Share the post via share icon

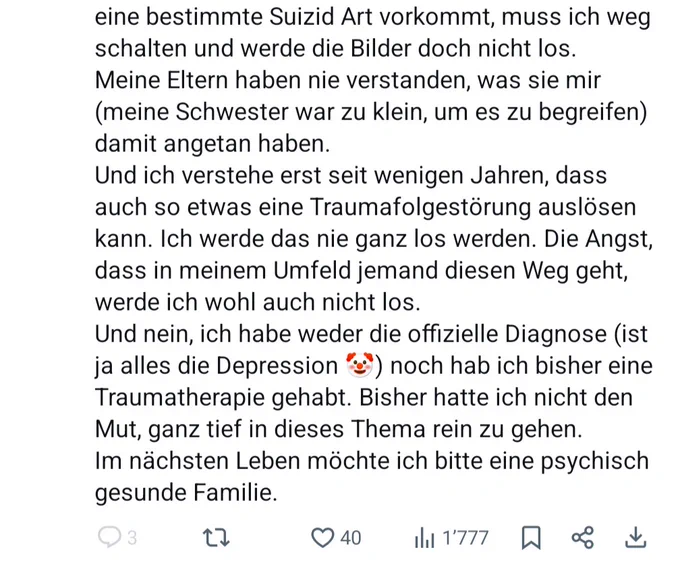point(583,538)
